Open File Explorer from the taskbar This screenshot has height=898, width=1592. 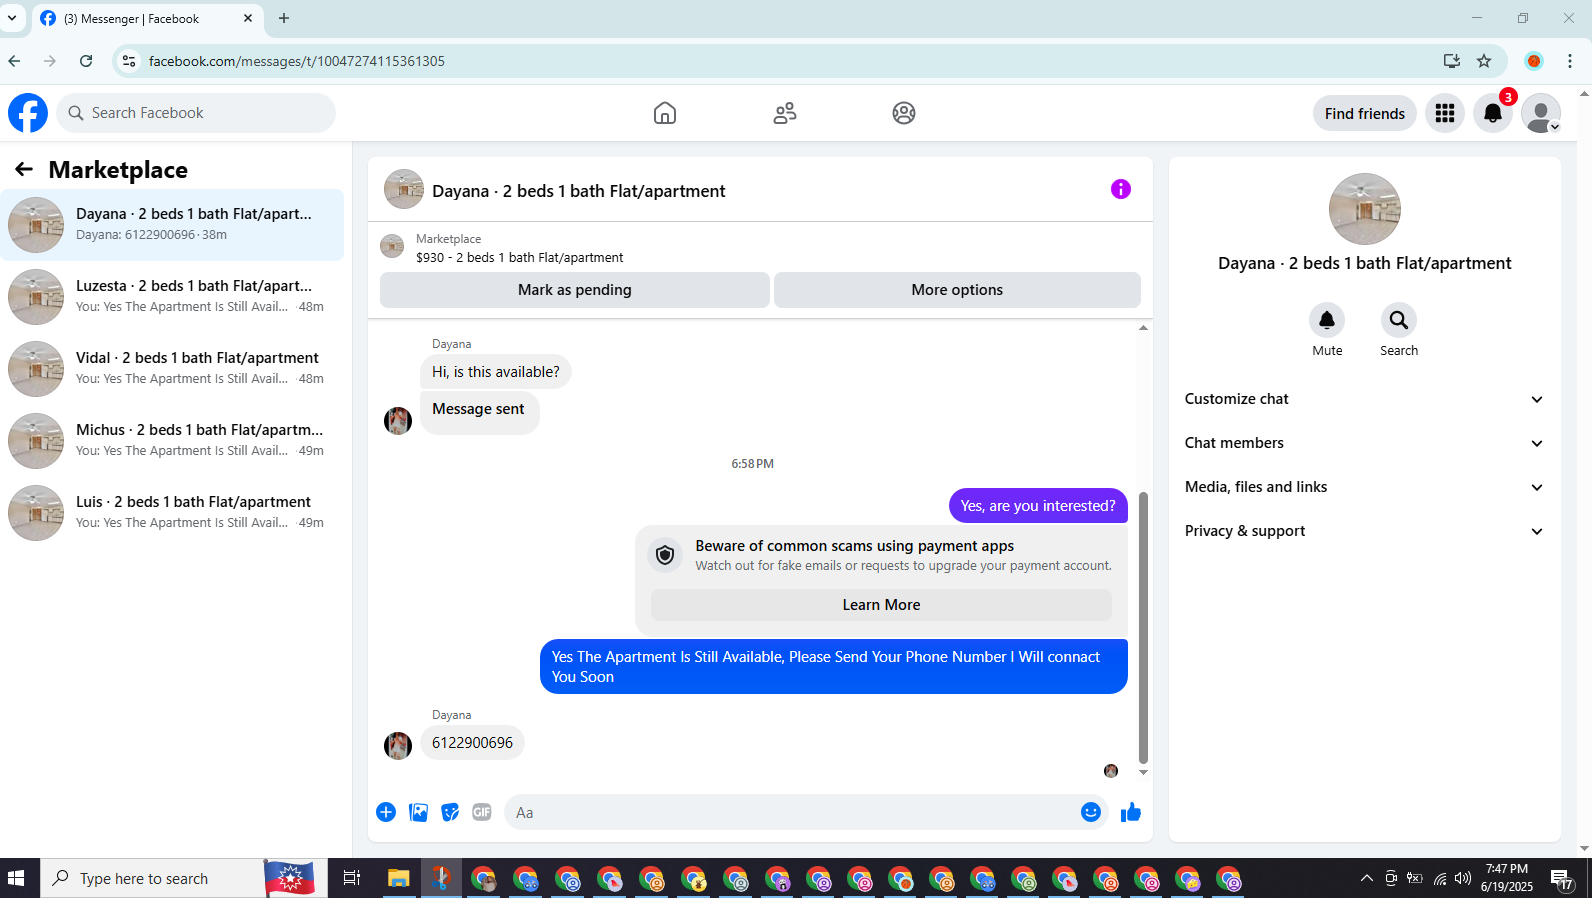tap(399, 878)
